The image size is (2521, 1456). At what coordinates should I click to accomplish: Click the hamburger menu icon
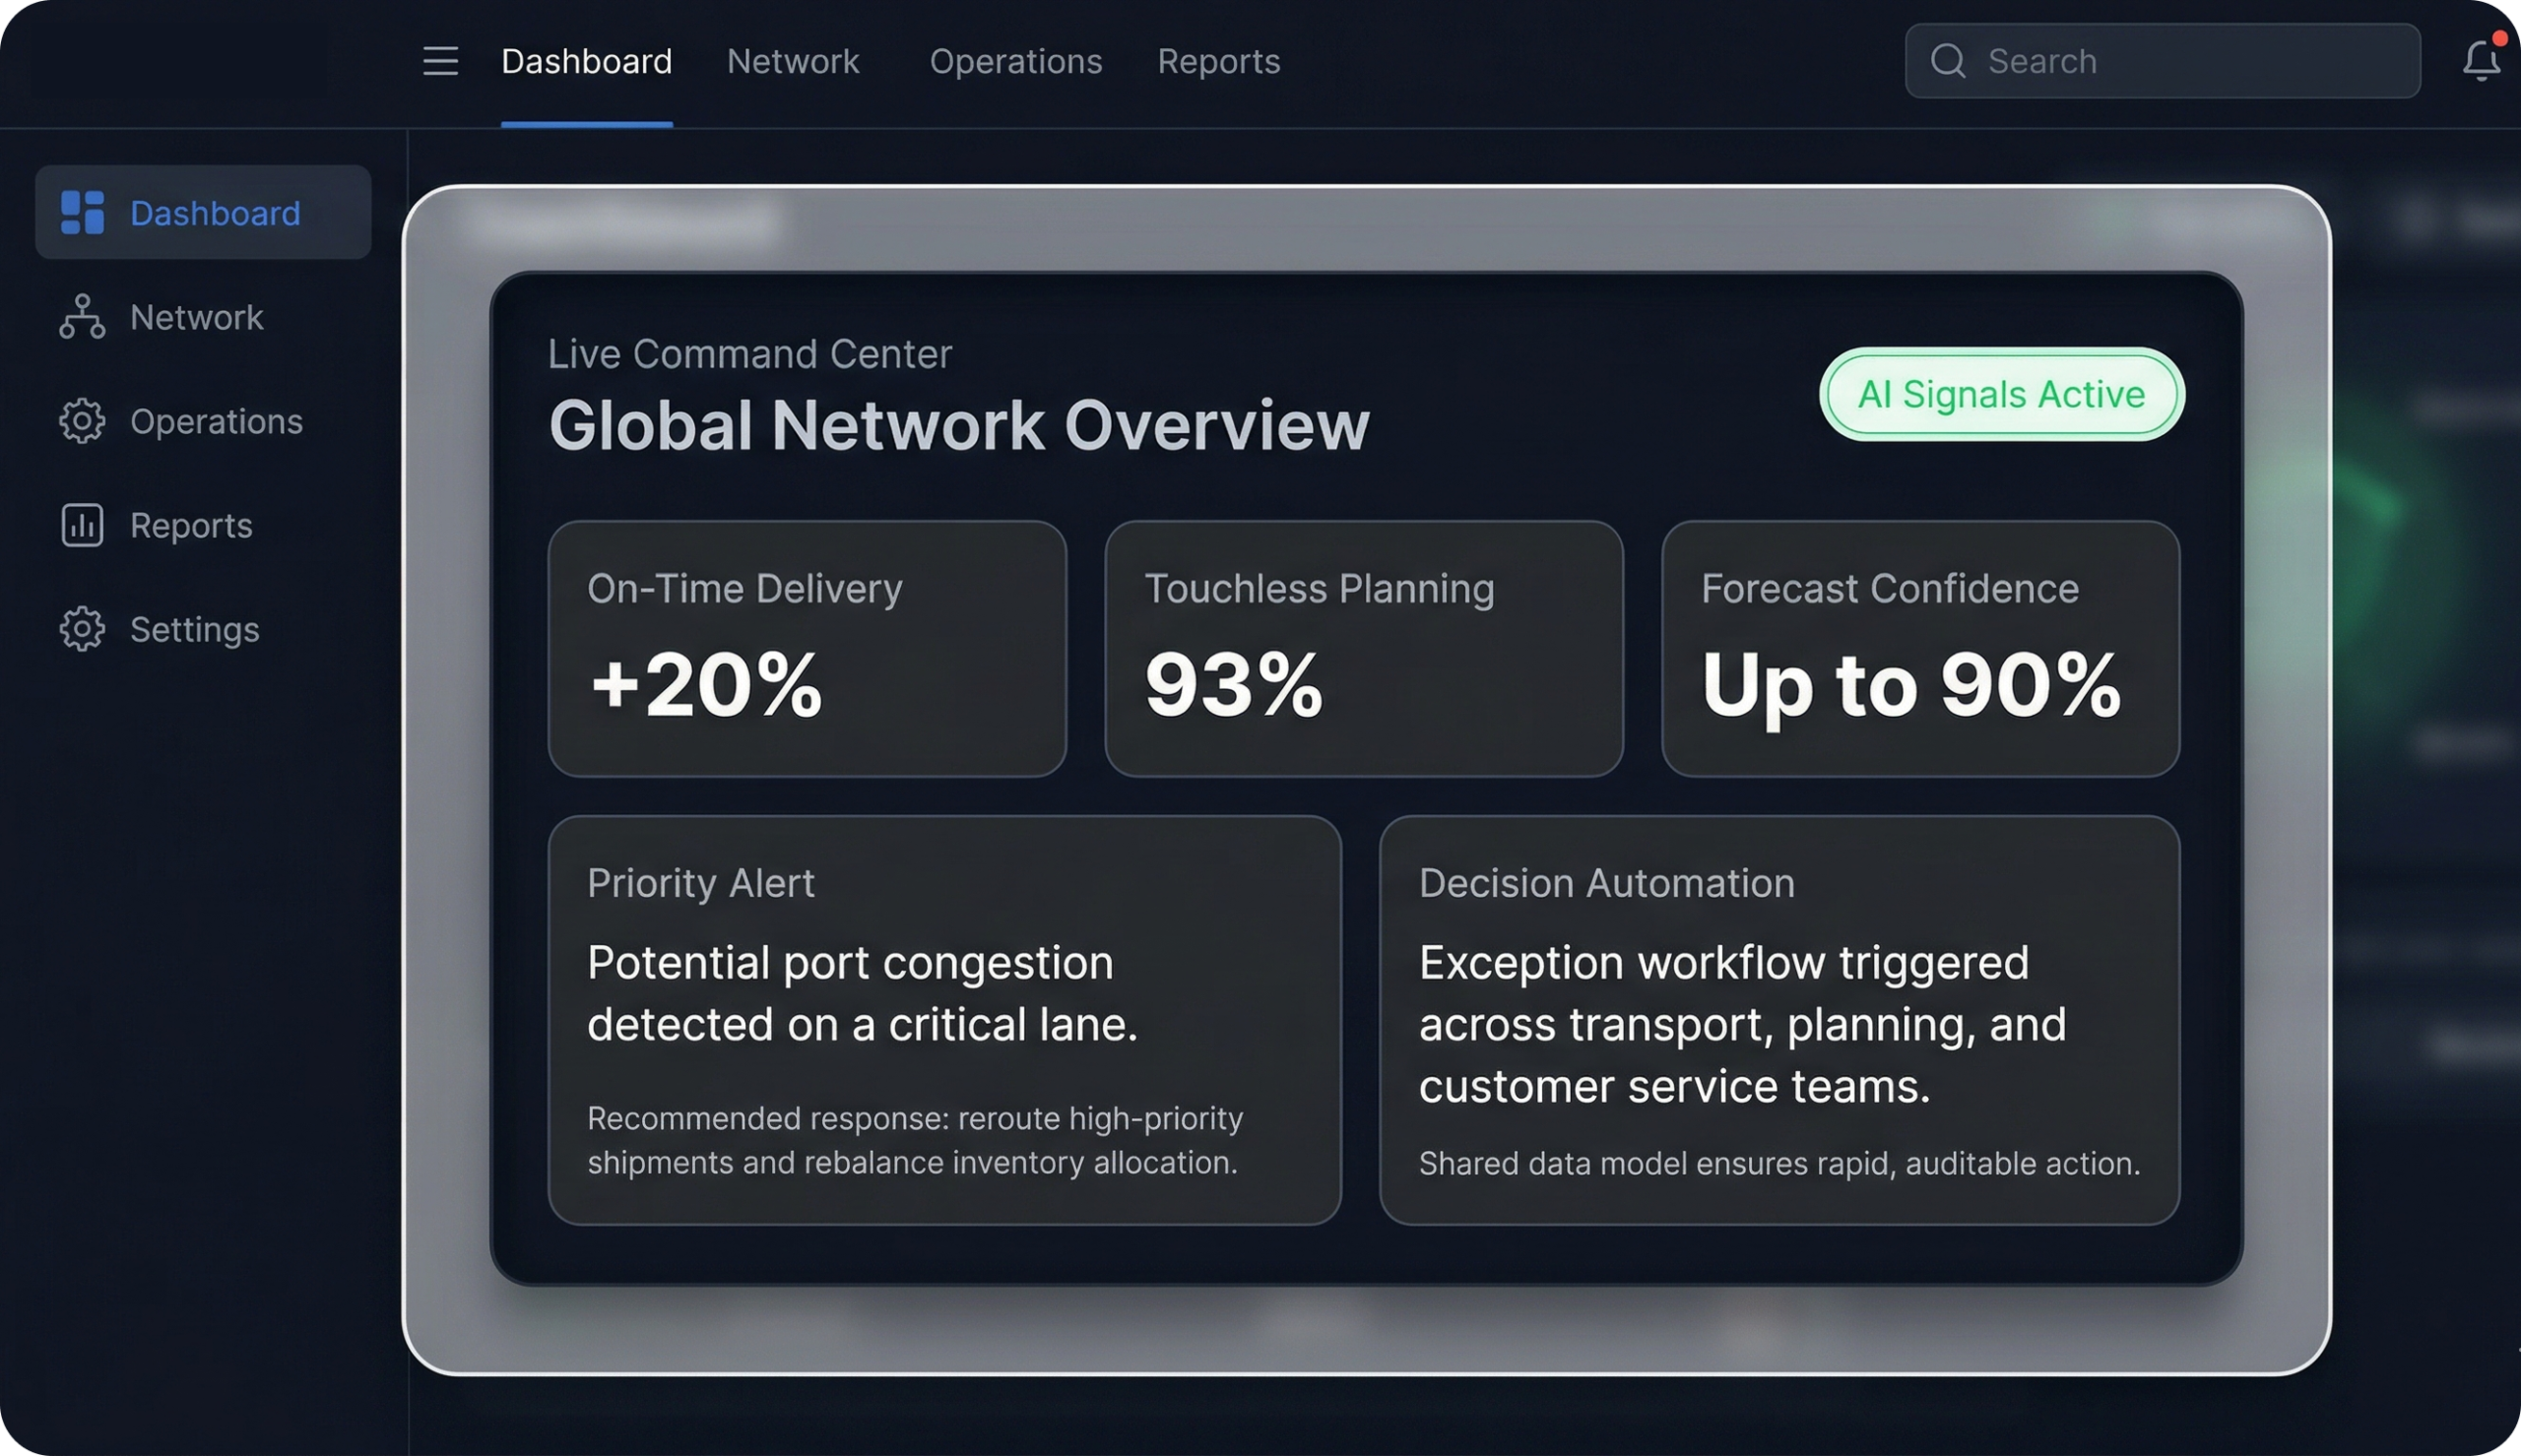pyautogui.click(x=440, y=61)
